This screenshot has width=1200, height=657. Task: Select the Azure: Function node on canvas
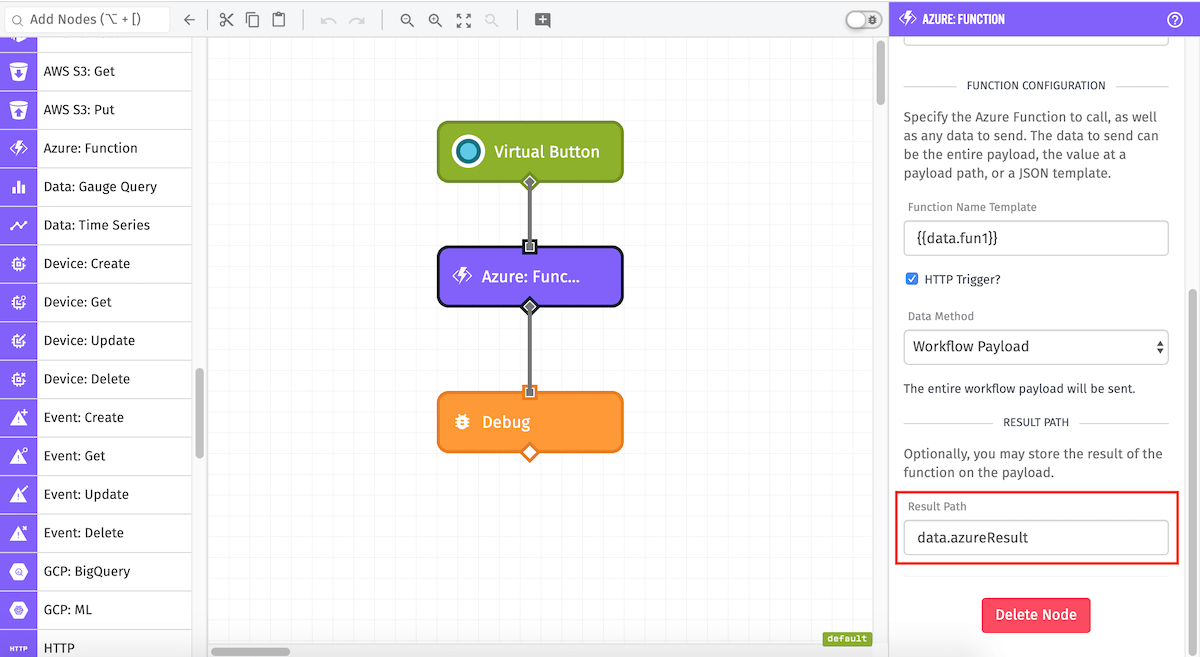point(530,276)
